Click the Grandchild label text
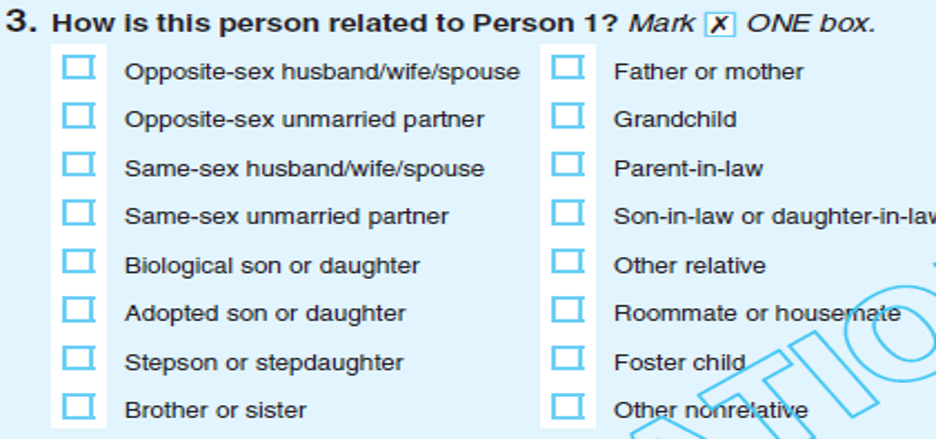This screenshot has height=439, width=936. point(675,120)
